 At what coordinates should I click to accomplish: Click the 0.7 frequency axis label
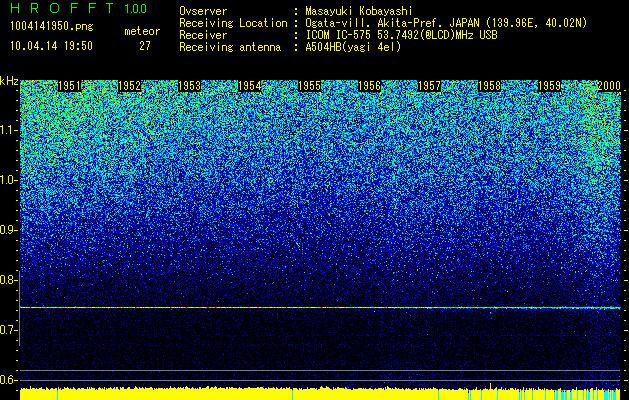click(8, 330)
